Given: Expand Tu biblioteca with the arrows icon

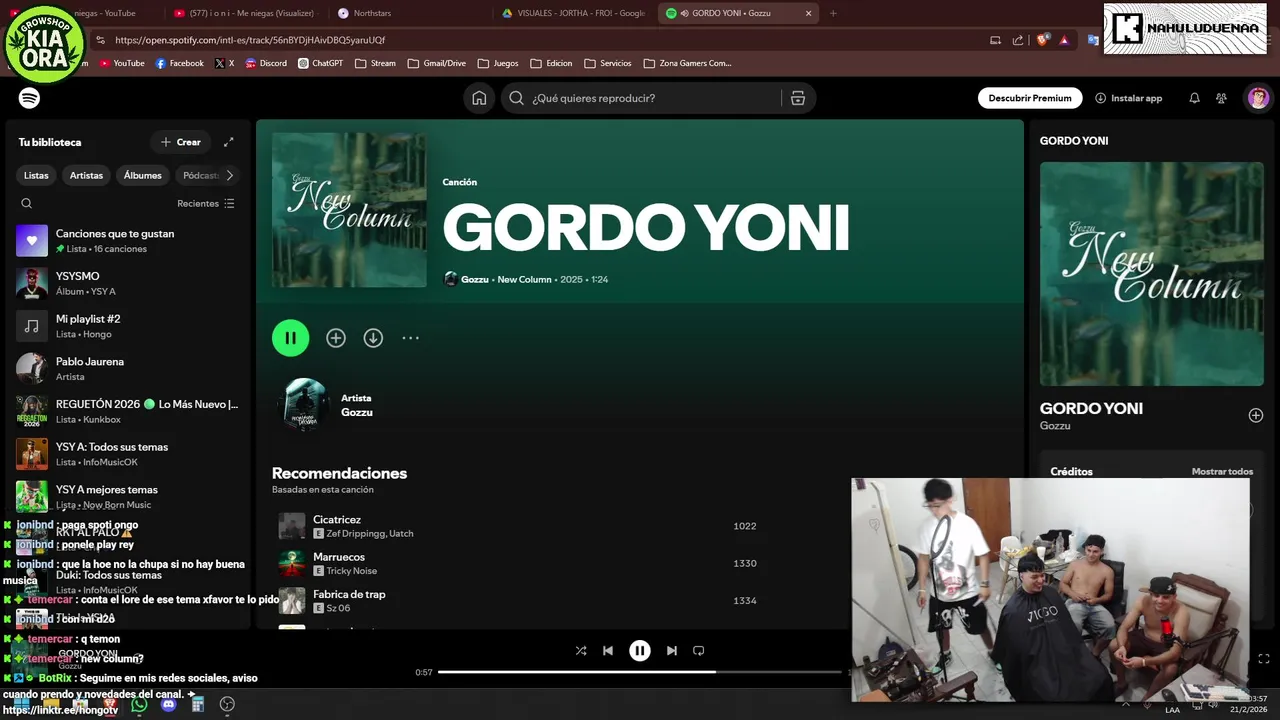Looking at the screenshot, I should click(228, 142).
